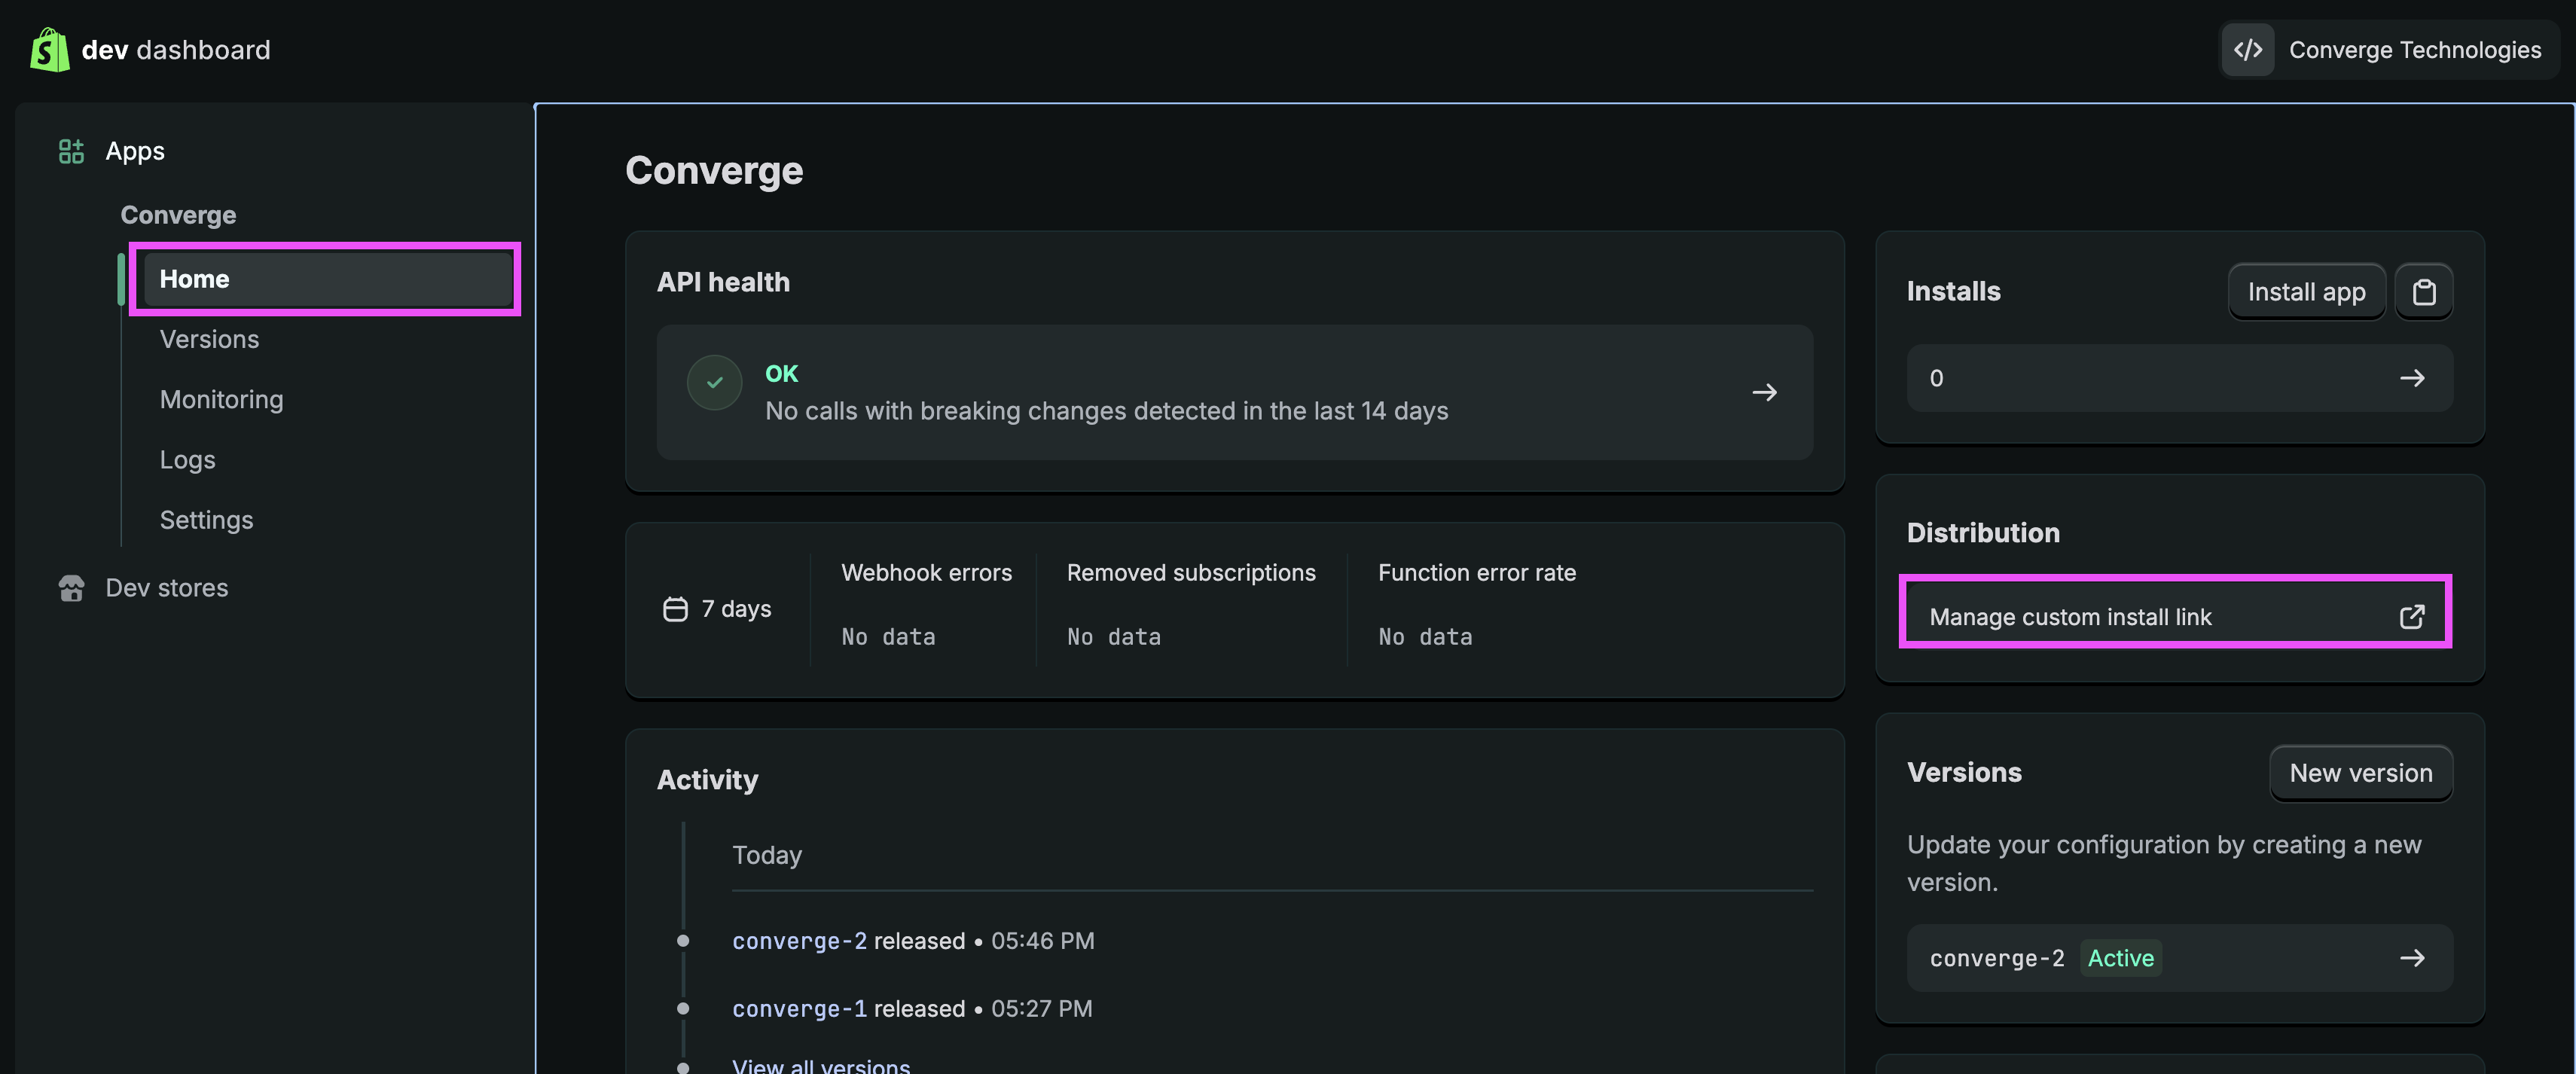Click the arrow next to installs count
The image size is (2576, 1074).
pyautogui.click(x=2413, y=378)
